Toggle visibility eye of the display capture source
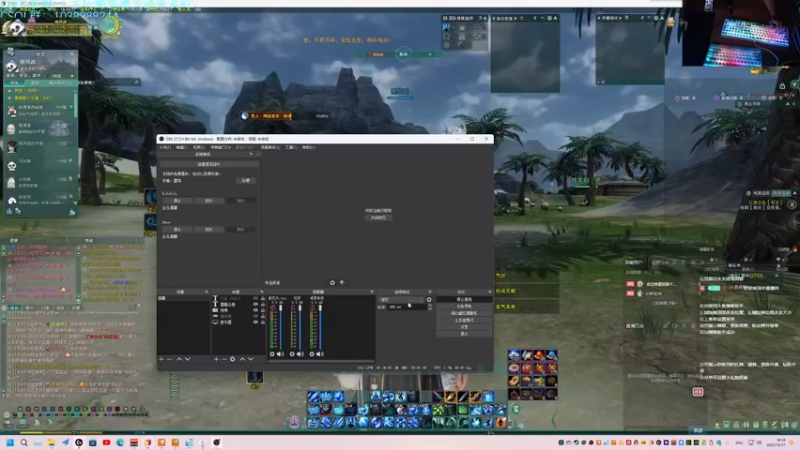Screen dimensions: 800x450 point(256,322)
